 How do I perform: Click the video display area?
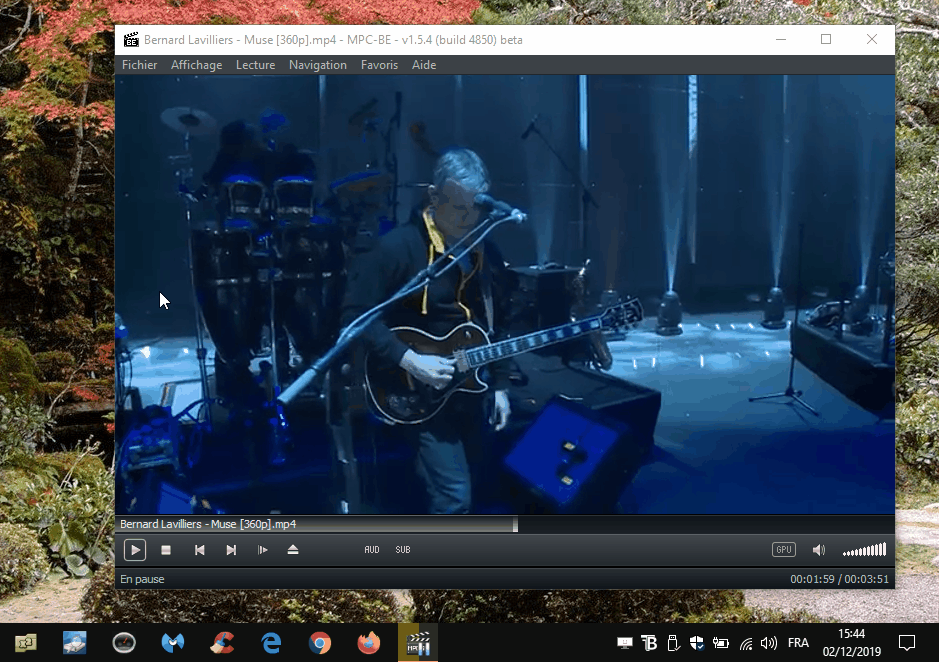pyautogui.click(x=505, y=294)
